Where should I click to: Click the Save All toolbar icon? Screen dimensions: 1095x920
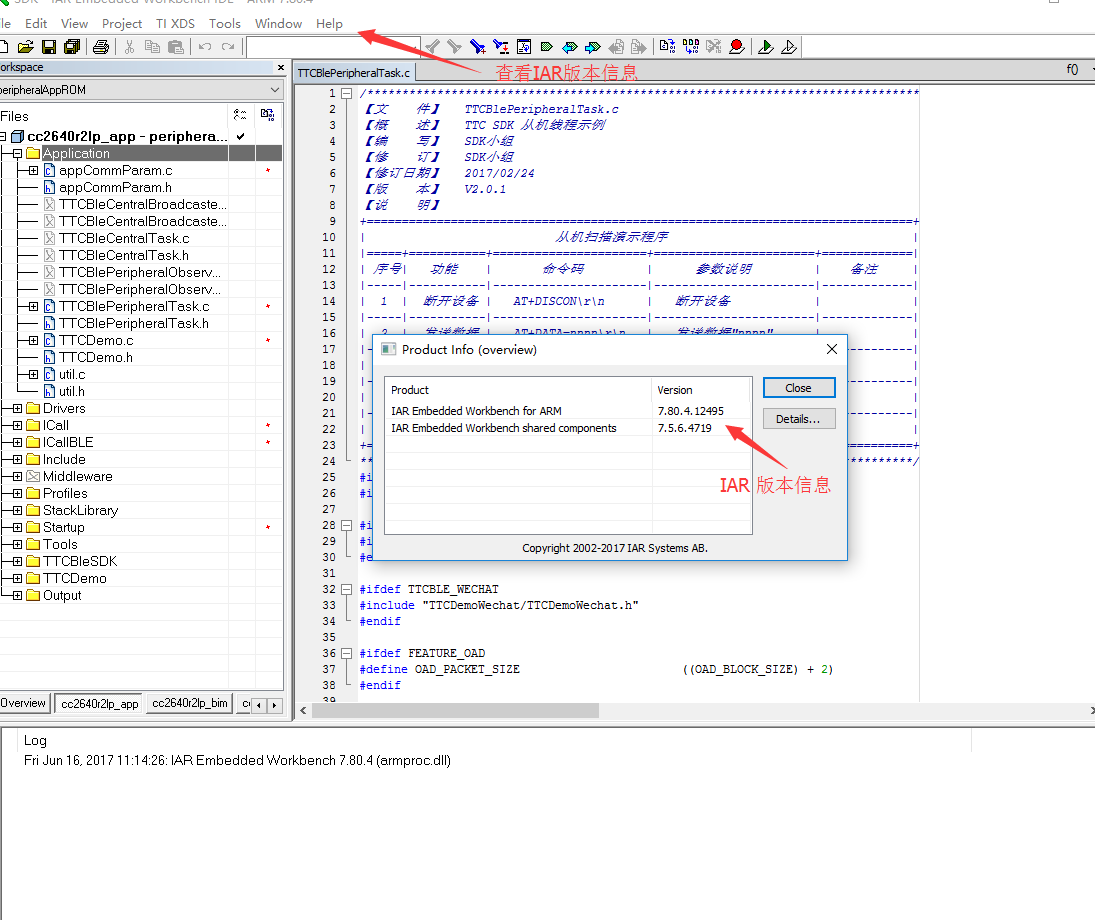point(72,47)
